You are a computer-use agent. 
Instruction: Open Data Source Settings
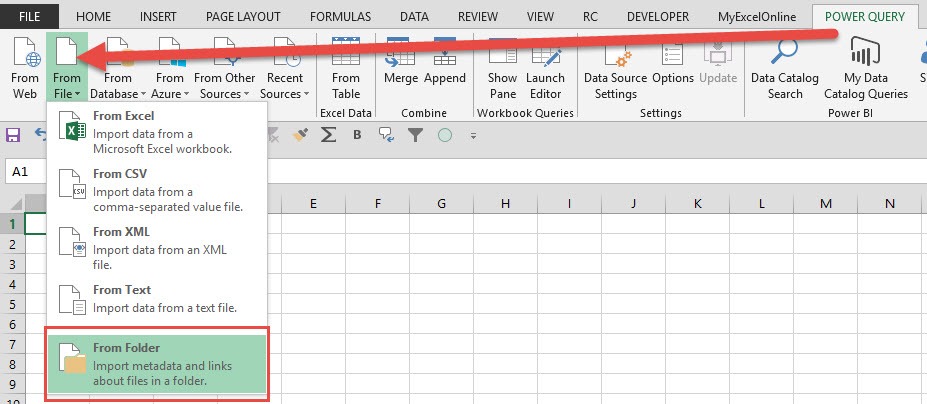point(615,67)
